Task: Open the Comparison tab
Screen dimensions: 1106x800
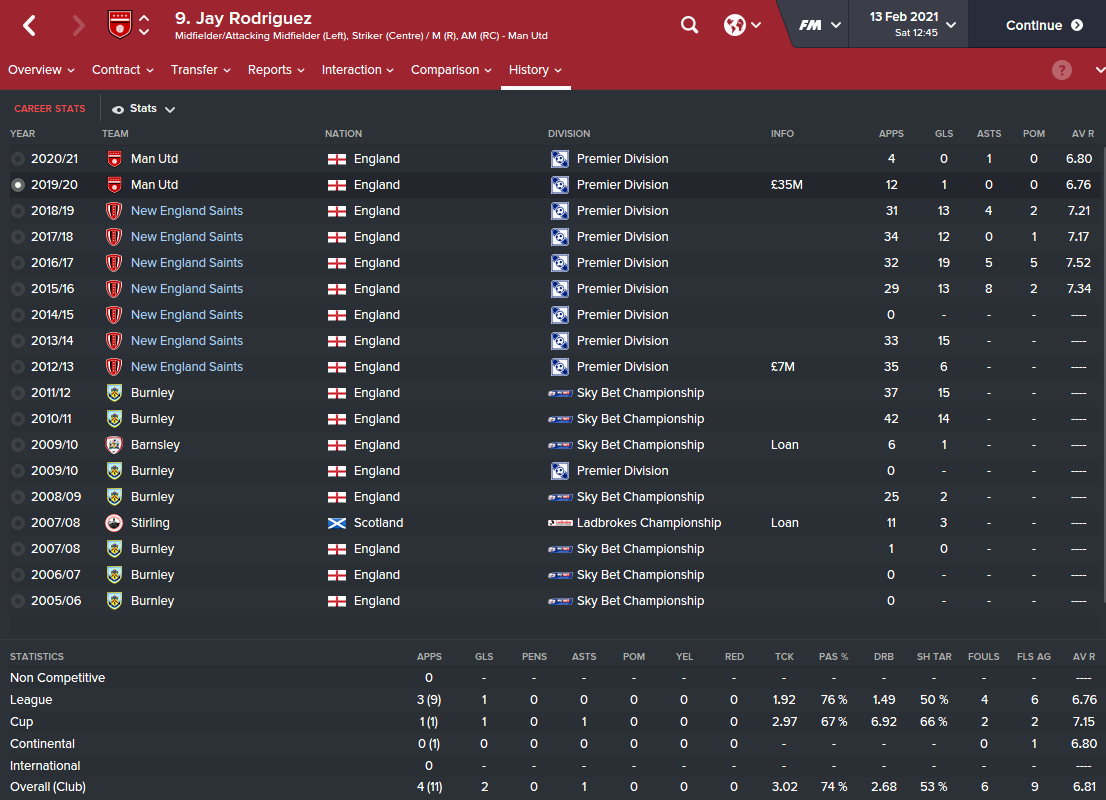Action: pos(451,70)
